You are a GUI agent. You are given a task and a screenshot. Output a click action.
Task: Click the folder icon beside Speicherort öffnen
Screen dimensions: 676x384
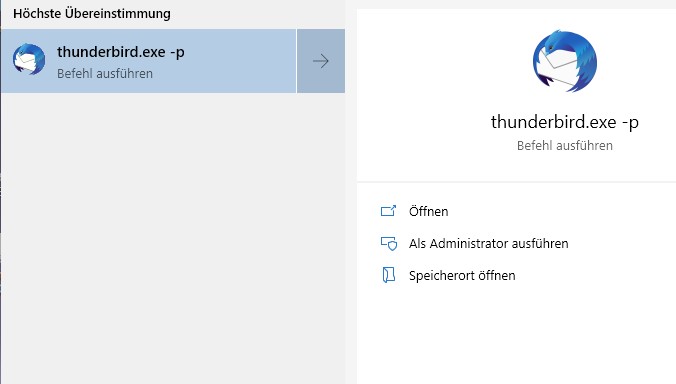388,275
